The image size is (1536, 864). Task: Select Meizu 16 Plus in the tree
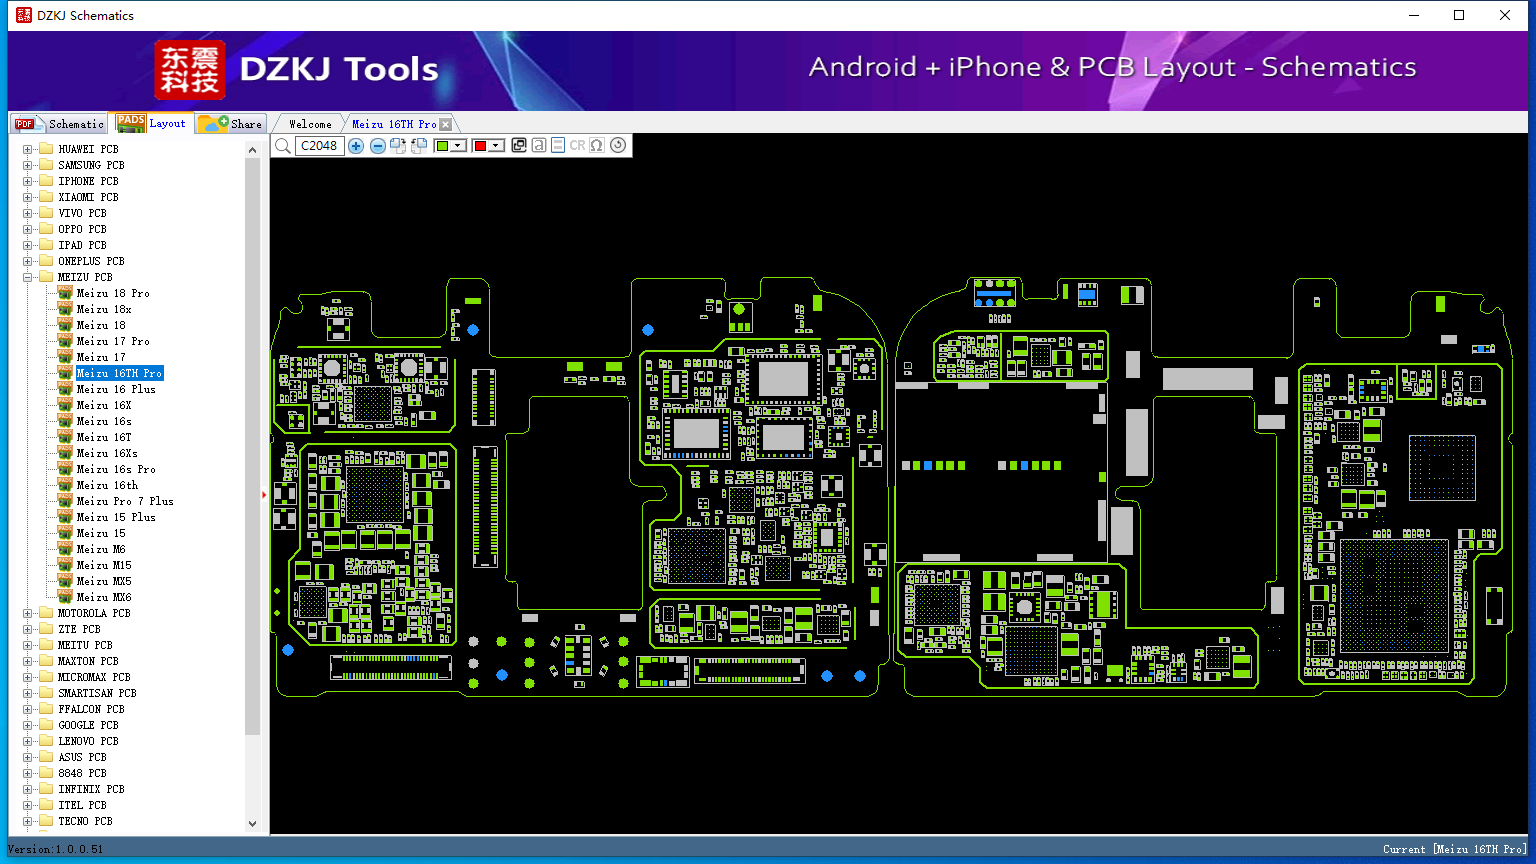coord(116,389)
